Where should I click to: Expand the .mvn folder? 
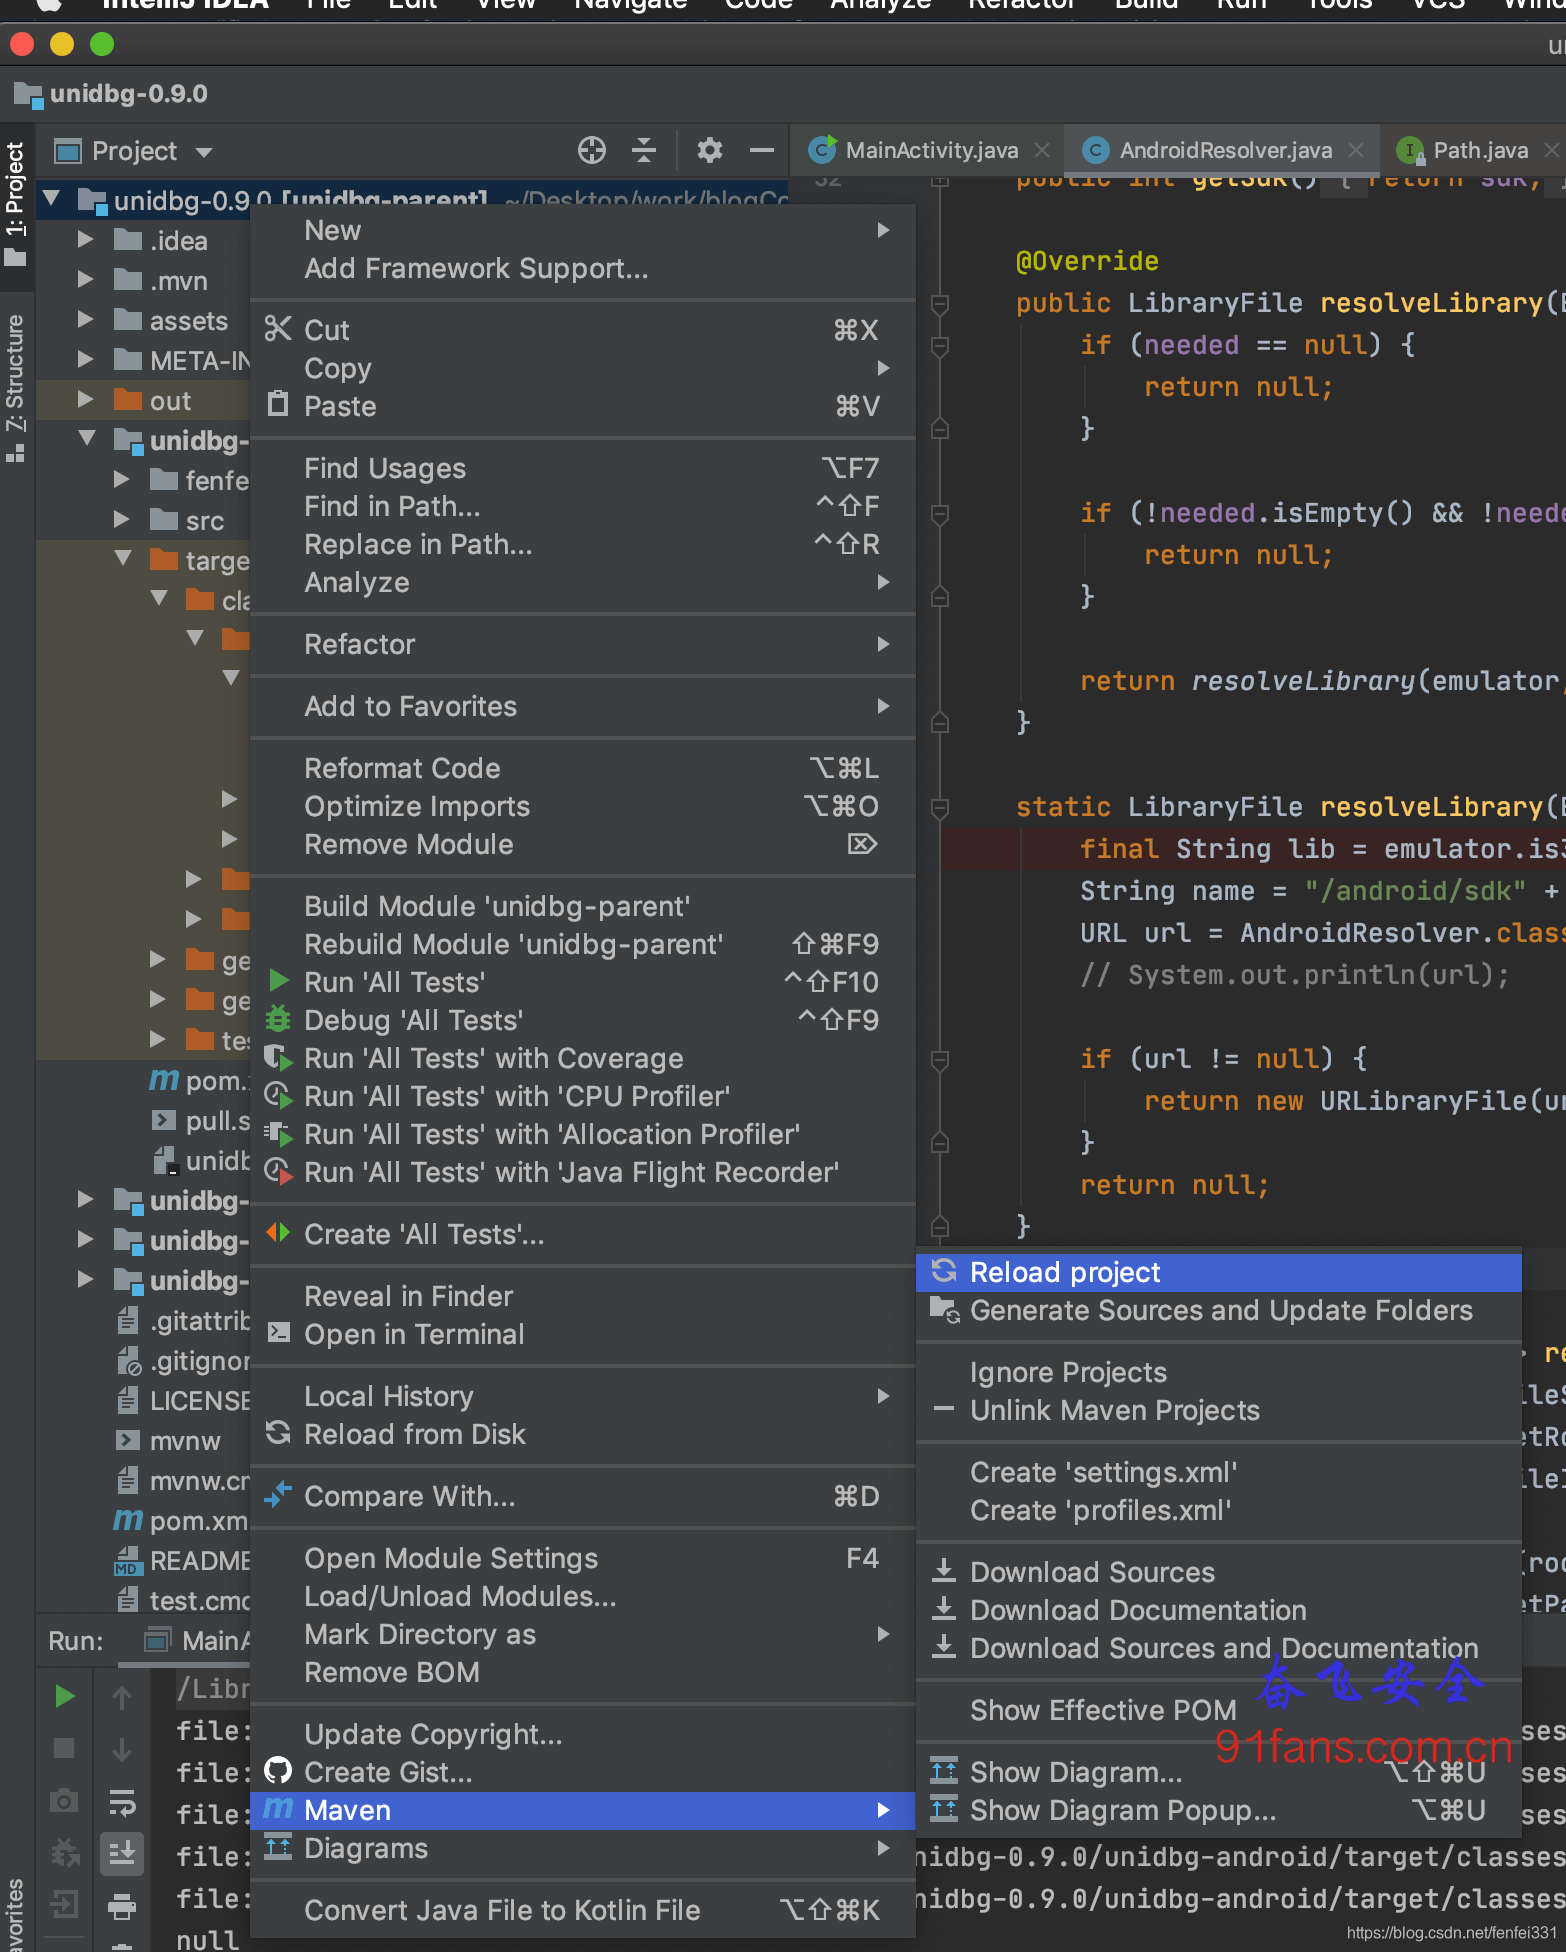86,279
